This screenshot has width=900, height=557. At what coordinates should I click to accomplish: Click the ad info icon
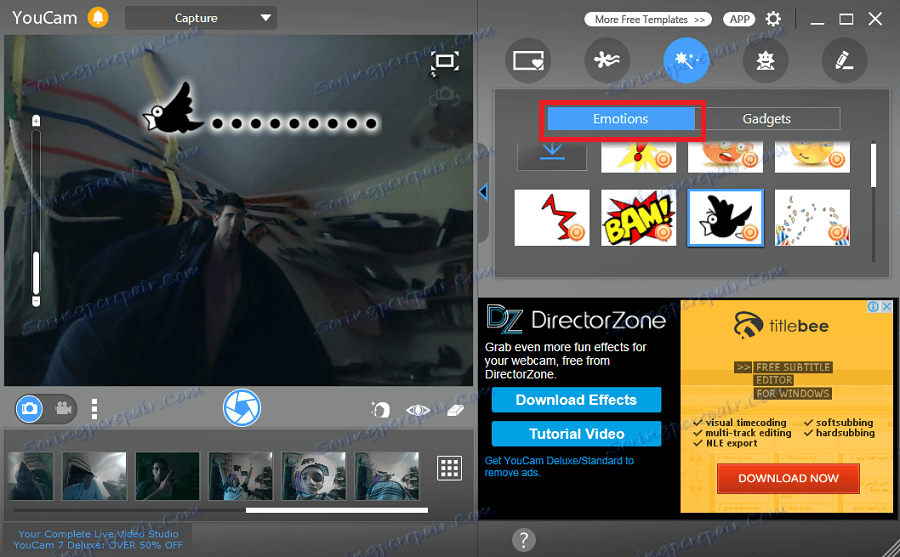pos(873,307)
